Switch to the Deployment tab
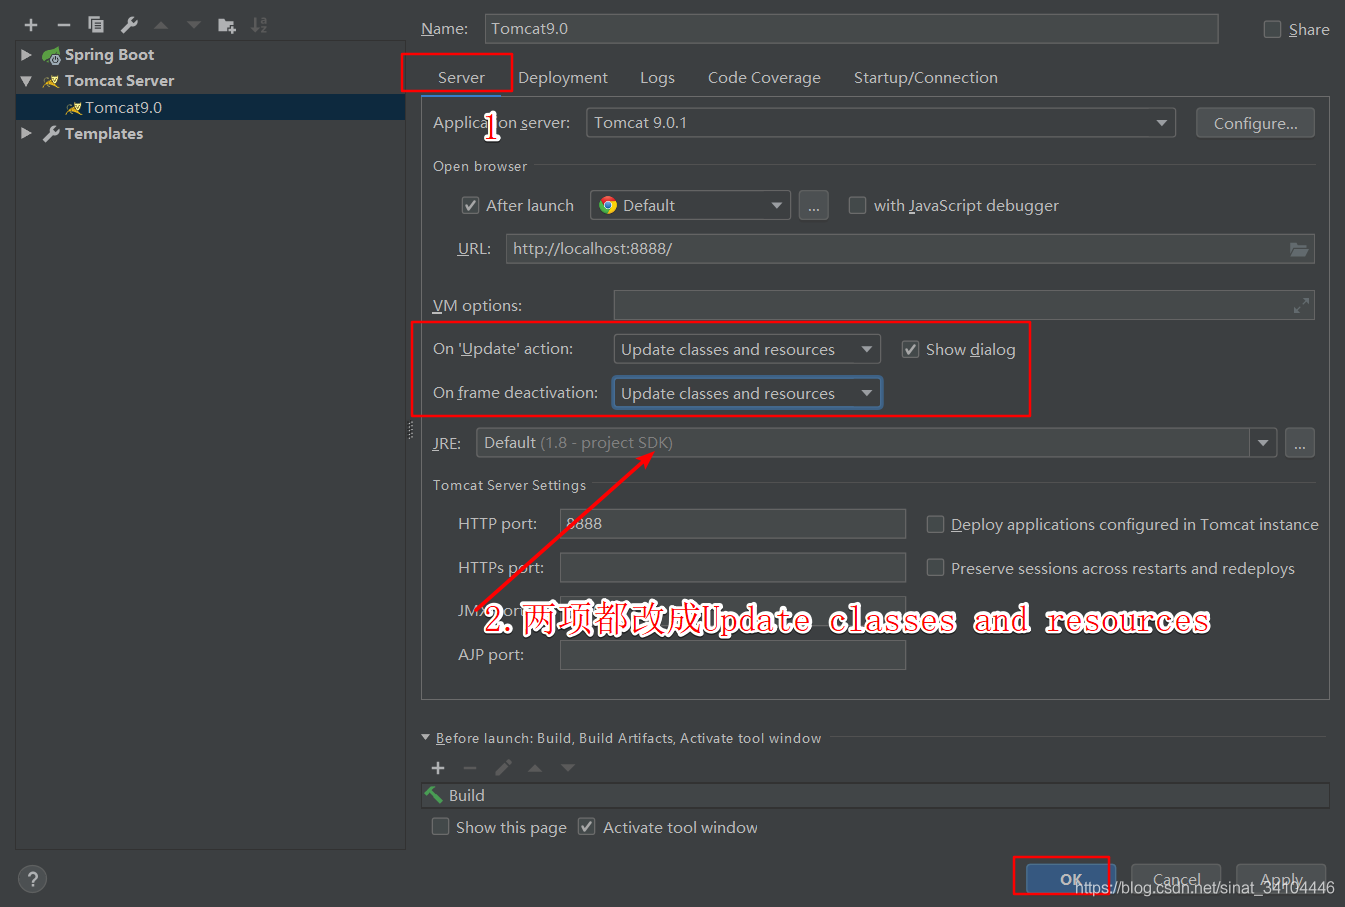 563,77
